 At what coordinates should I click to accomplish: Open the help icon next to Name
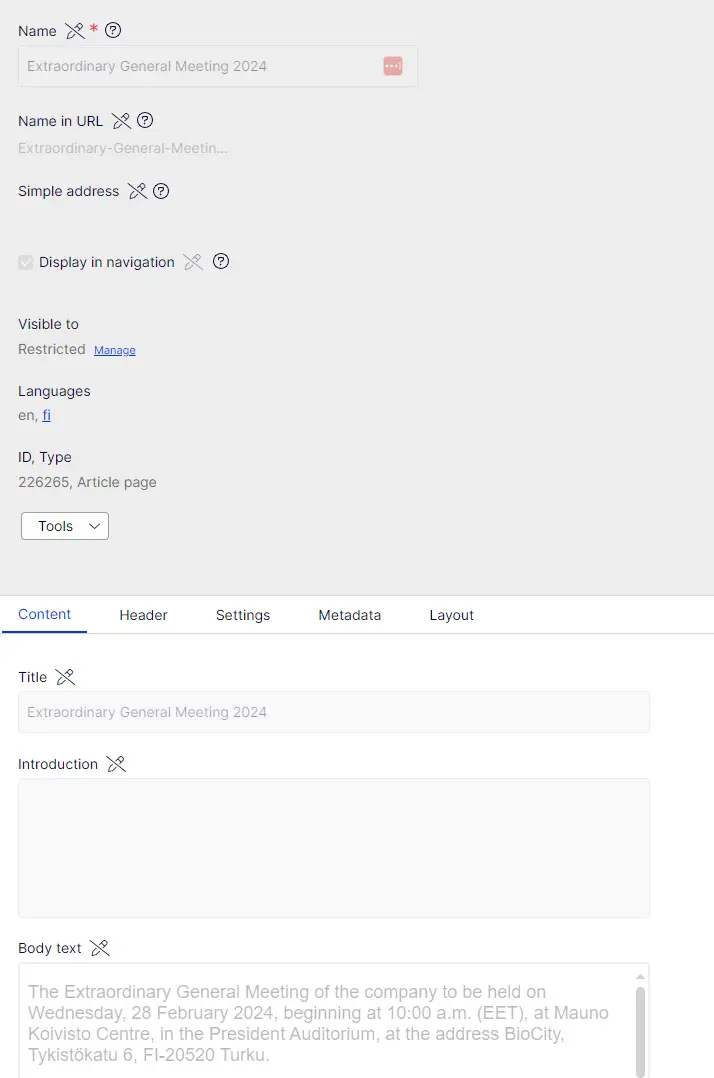tap(113, 31)
